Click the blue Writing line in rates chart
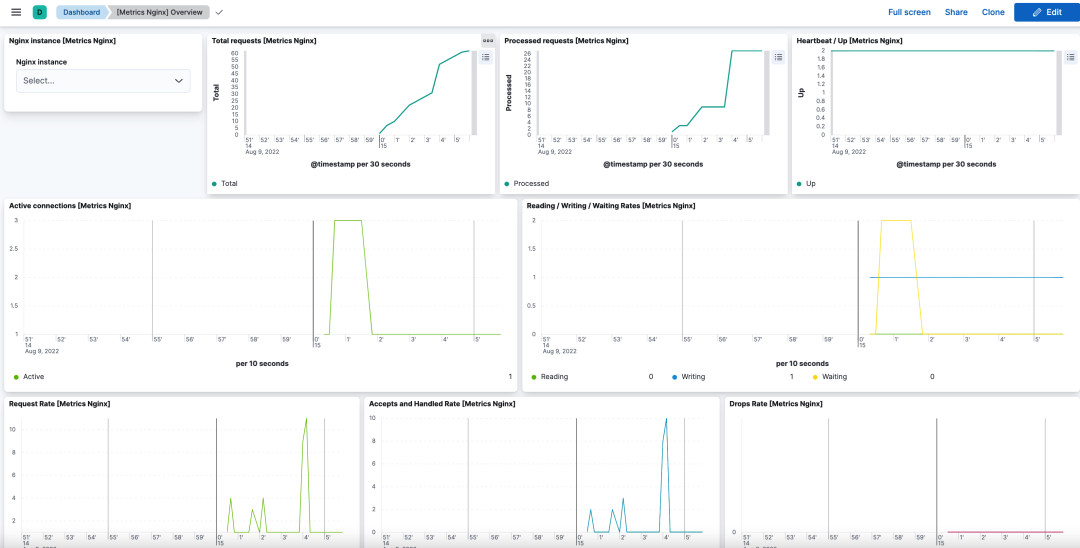 [x=964, y=277]
